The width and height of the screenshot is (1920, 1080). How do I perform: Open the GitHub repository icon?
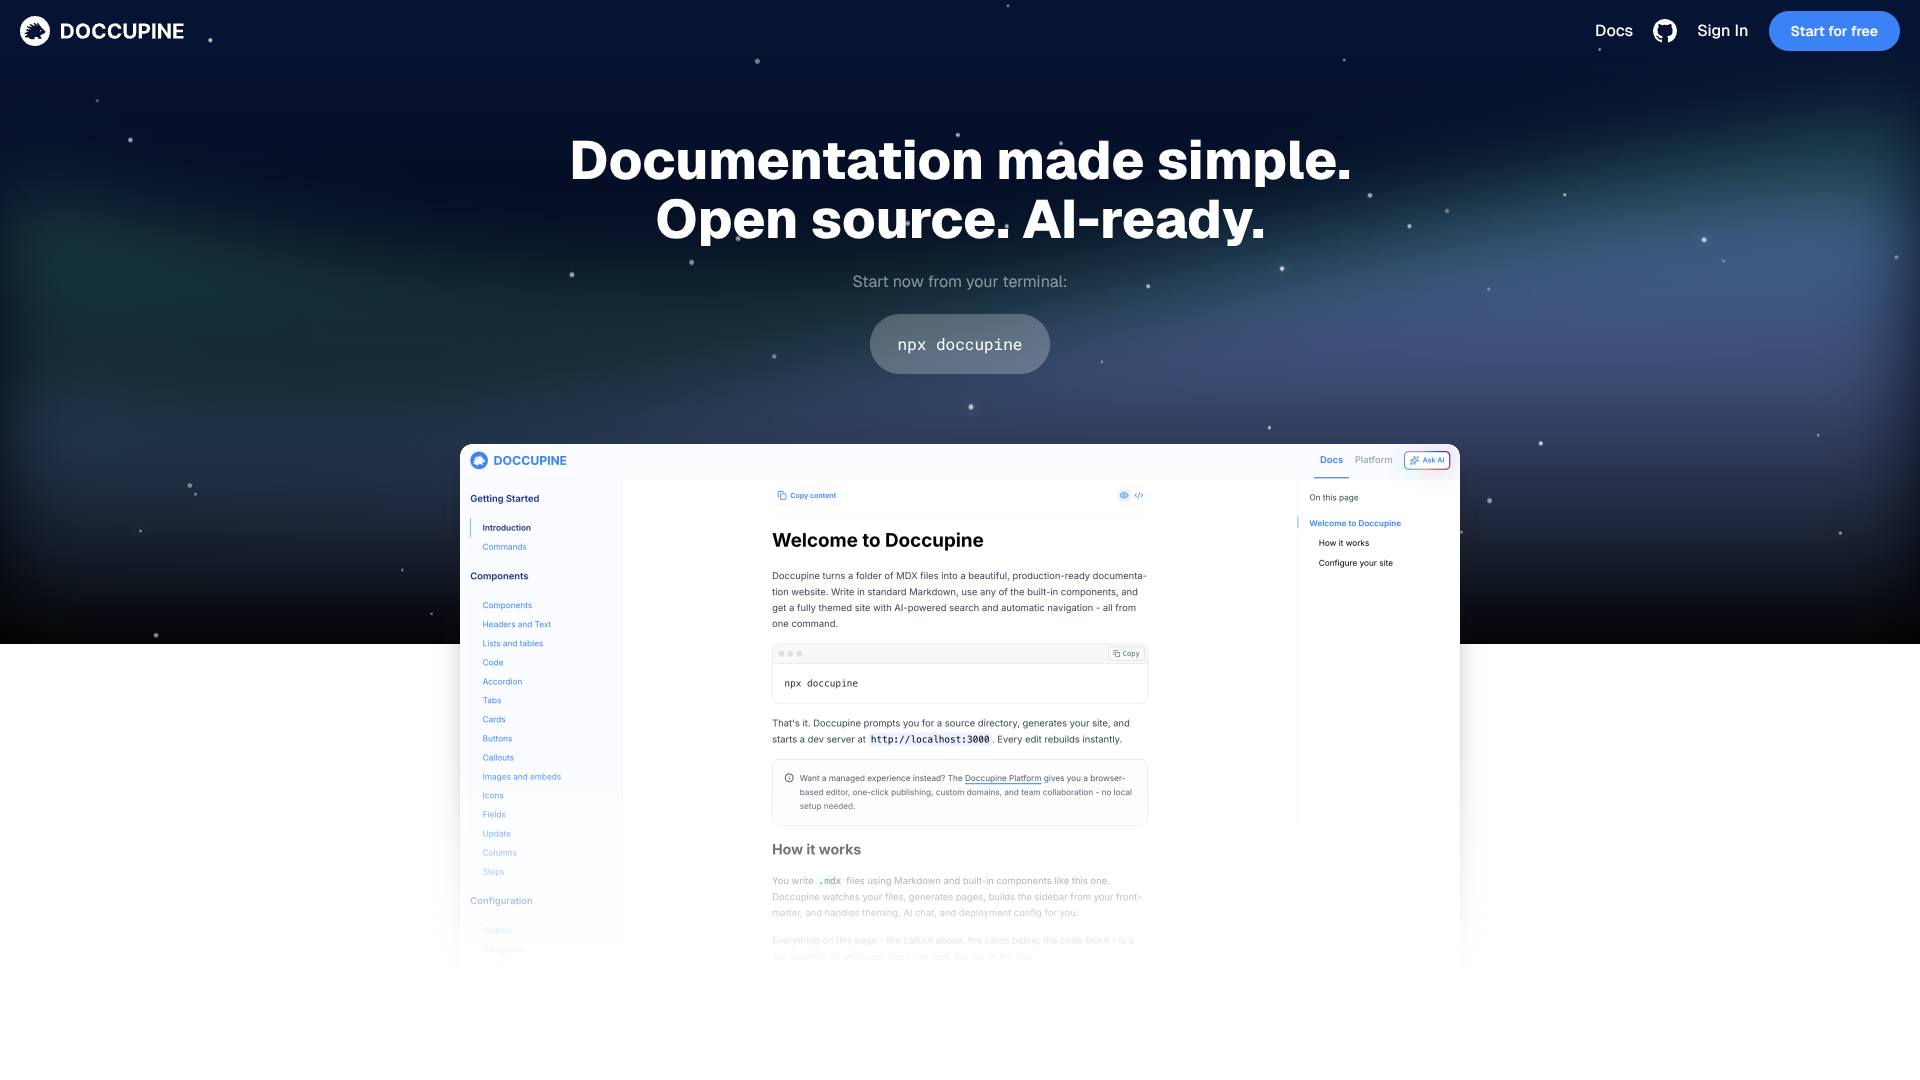click(x=1664, y=31)
